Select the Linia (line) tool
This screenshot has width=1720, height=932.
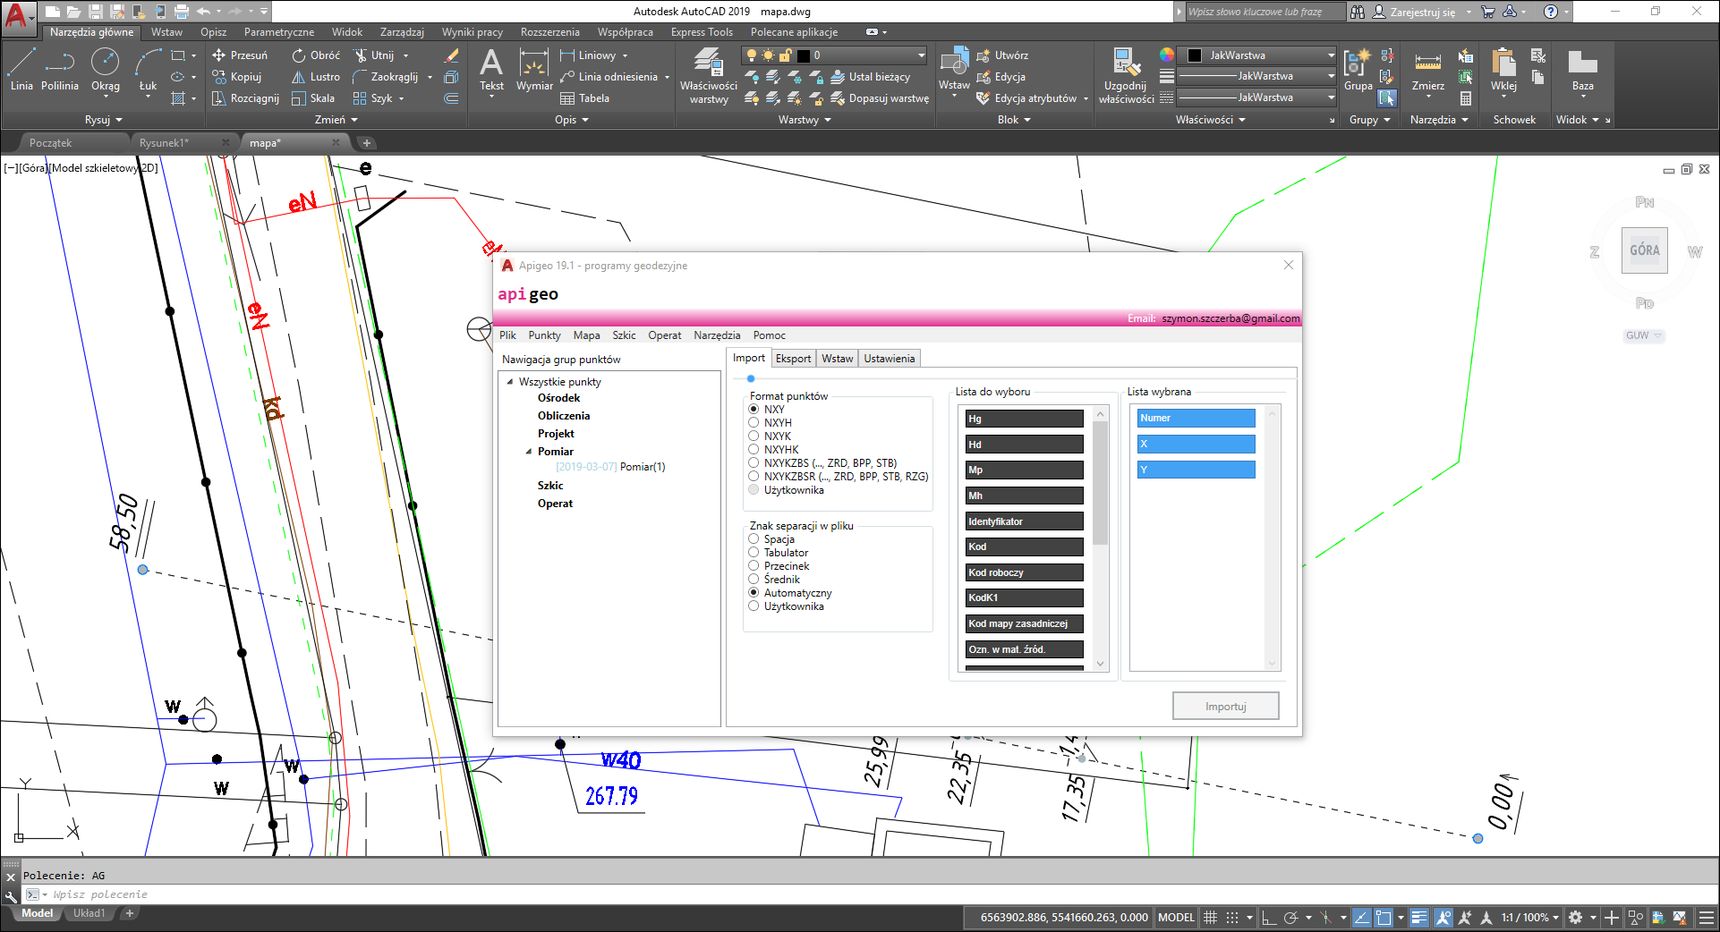point(21,69)
